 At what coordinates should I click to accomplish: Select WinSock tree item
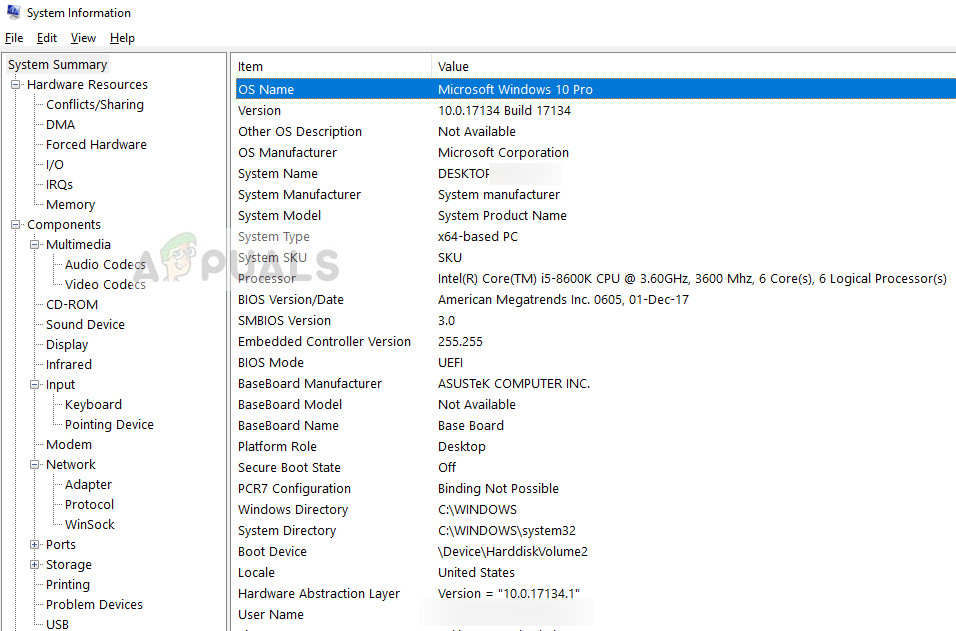(90, 525)
